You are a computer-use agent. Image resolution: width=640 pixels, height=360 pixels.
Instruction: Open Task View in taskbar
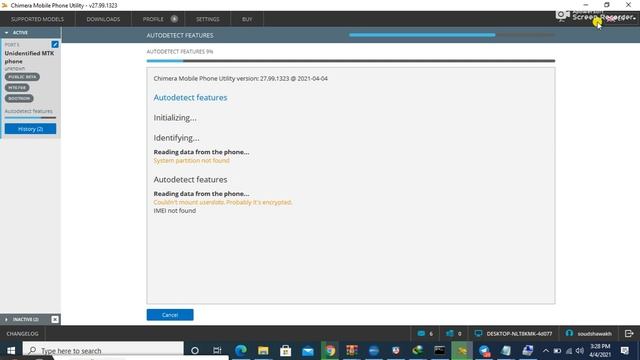[x=217, y=351]
